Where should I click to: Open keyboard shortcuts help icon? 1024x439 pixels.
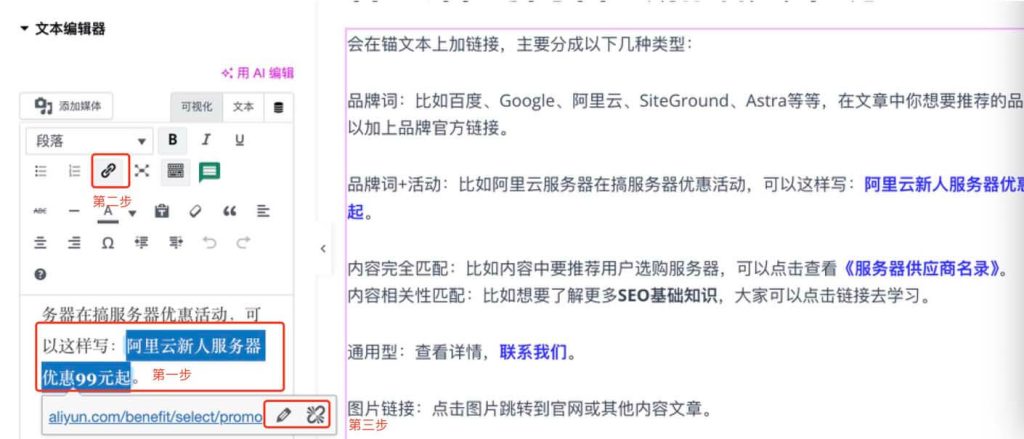(x=40, y=274)
